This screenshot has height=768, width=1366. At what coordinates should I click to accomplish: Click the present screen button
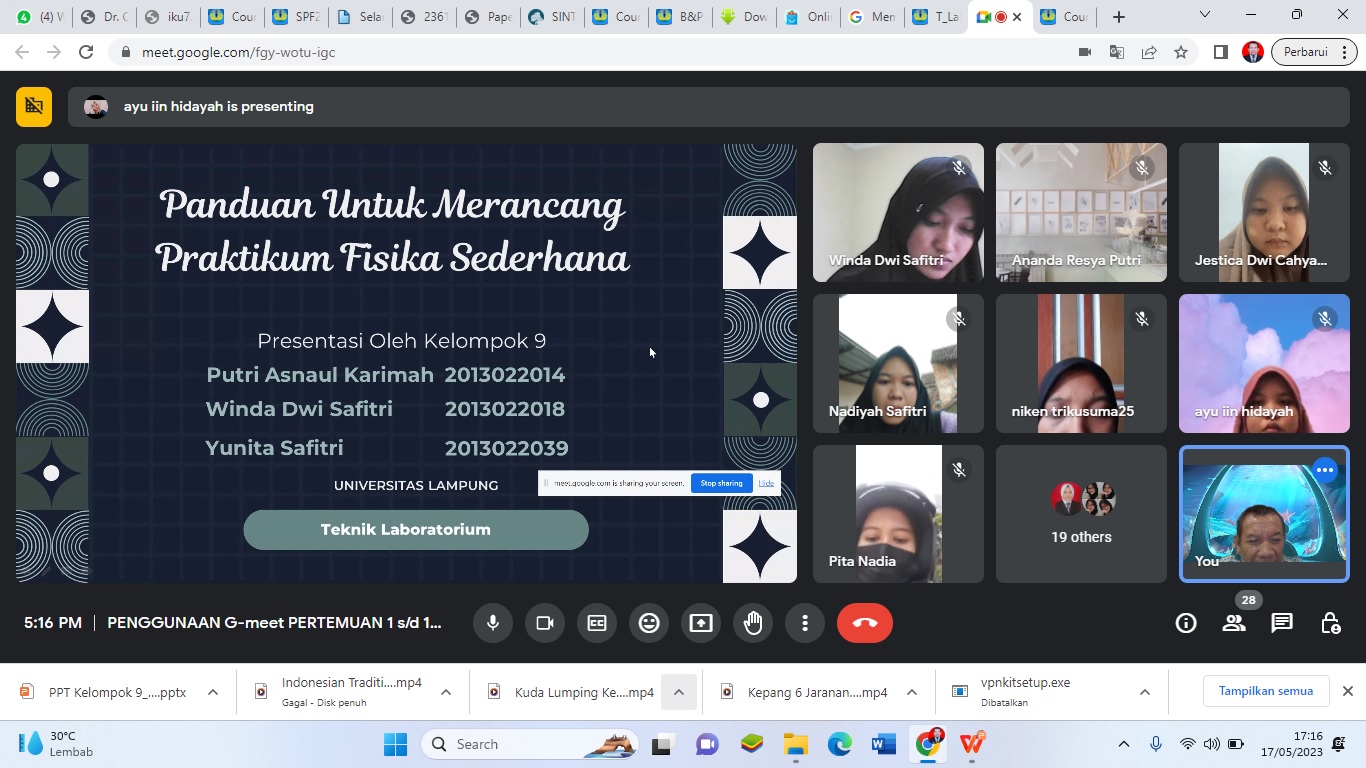701,623
